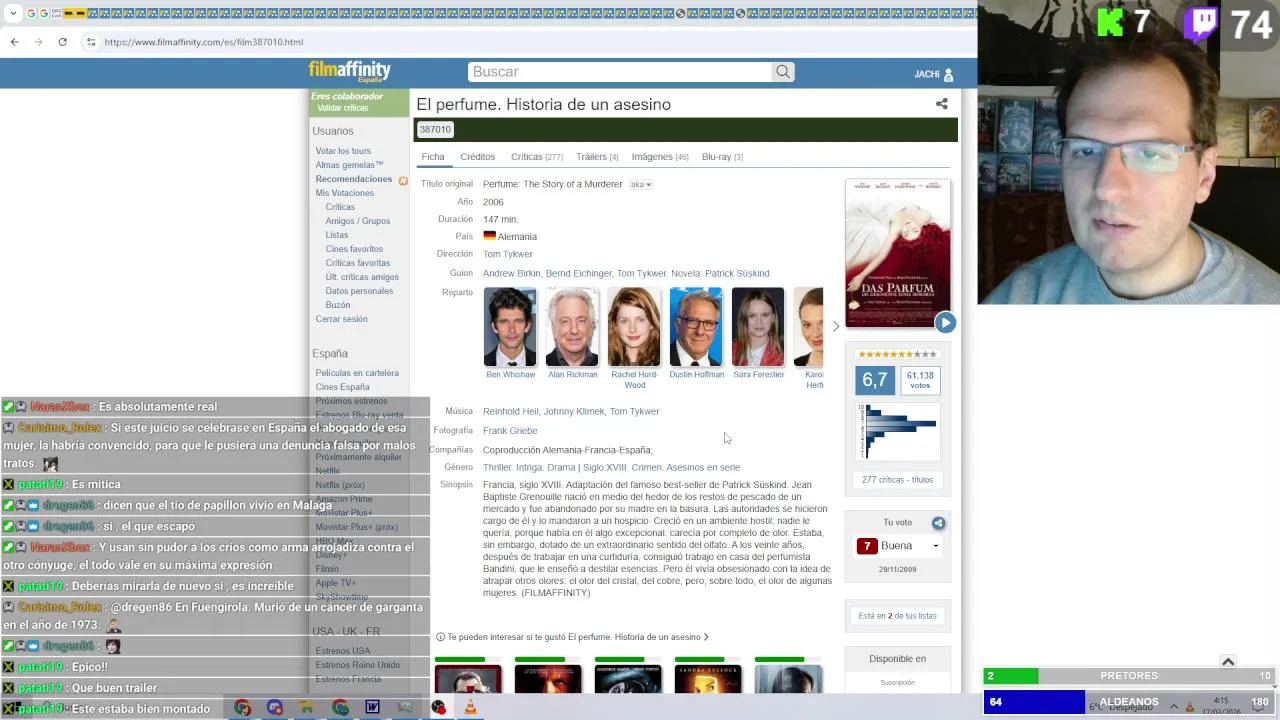Open first Chrome icon in the taskbar
Screen dimensions: 1280x720
[x=242, y=707]
